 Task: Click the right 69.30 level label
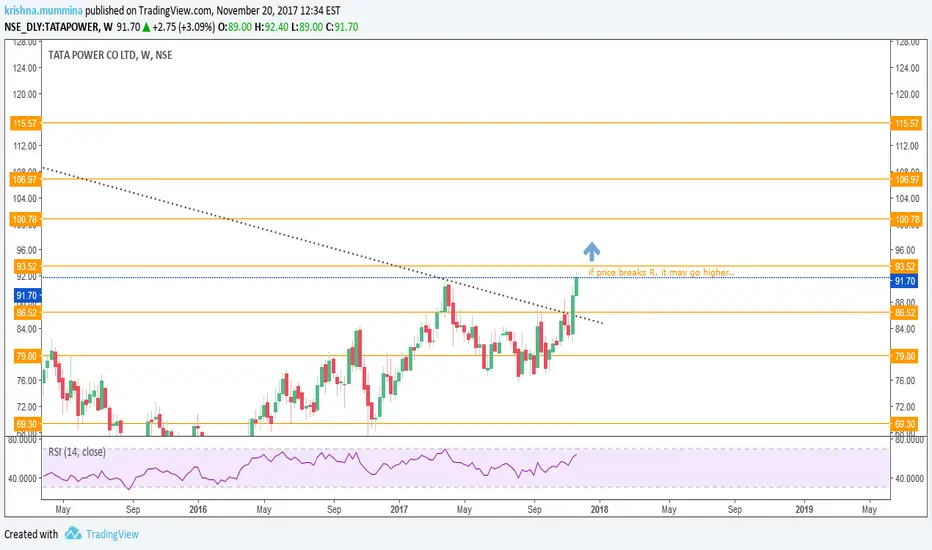[905, 424]
